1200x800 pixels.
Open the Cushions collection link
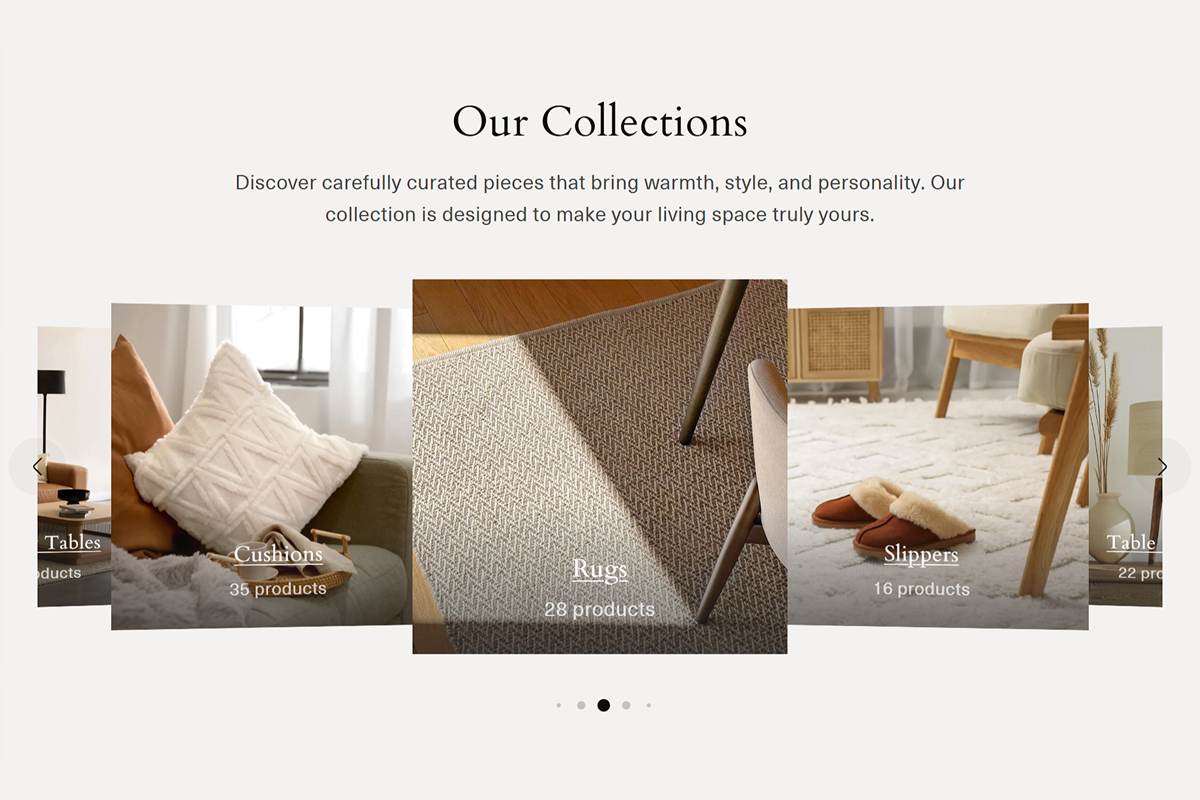tap(278, 553)
